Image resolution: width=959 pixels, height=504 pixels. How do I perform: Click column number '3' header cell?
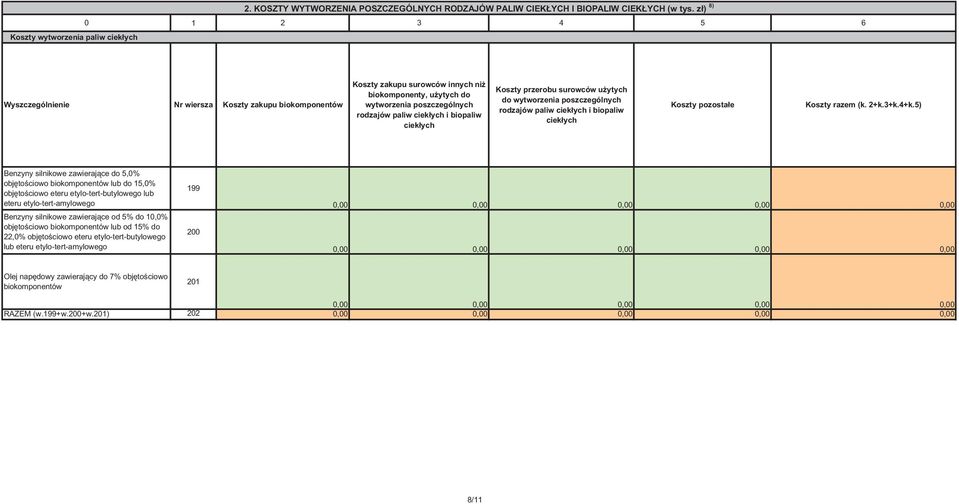pyautogui.click(x=419, y=23)
